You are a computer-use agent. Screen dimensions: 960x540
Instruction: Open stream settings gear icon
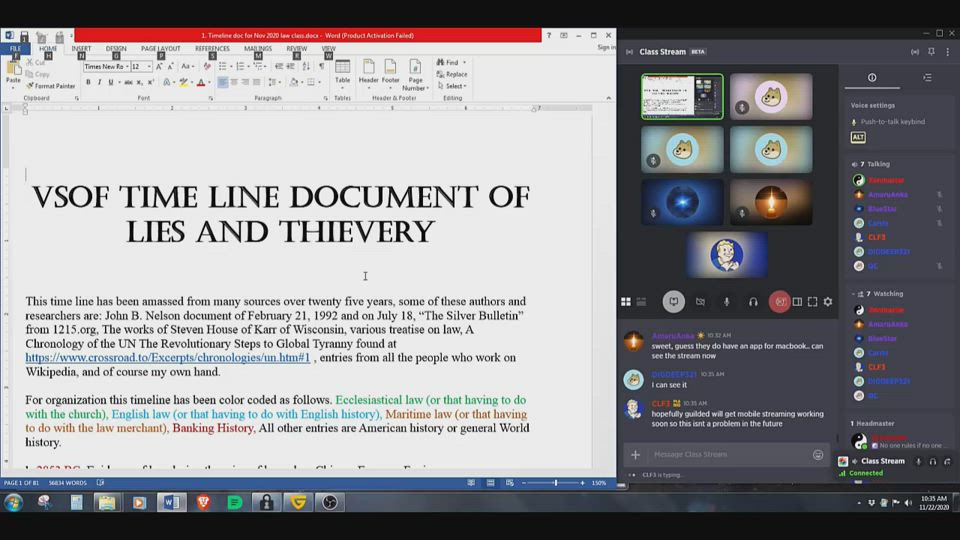(x=828, y=301)
